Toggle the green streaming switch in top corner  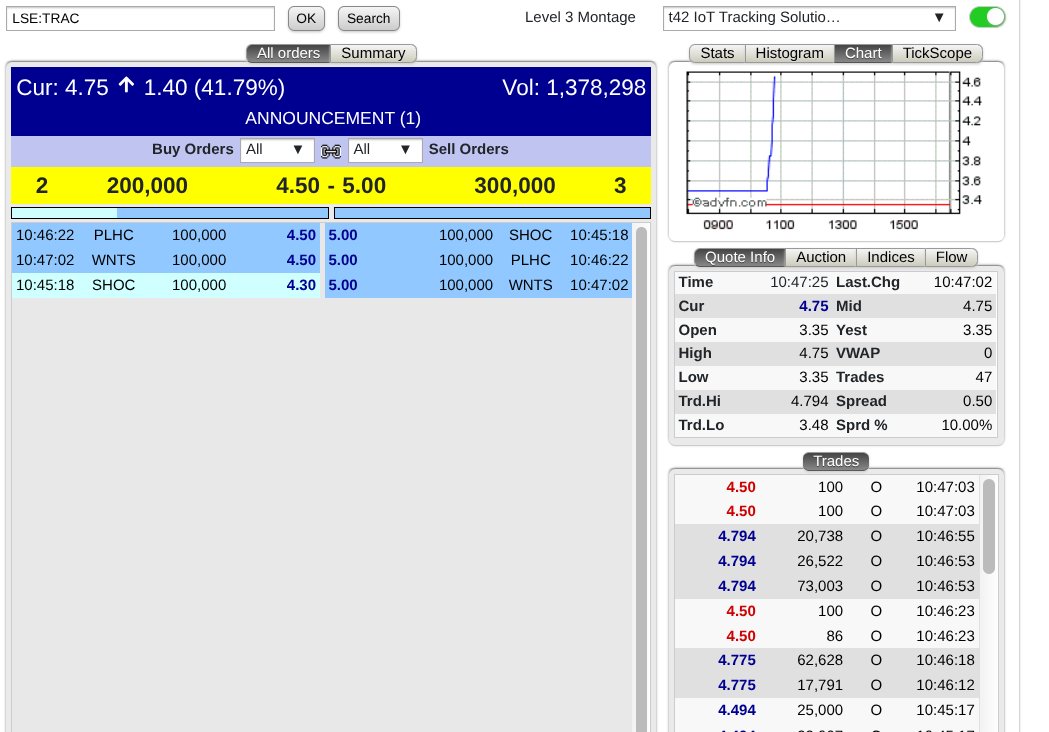[986, 17]
